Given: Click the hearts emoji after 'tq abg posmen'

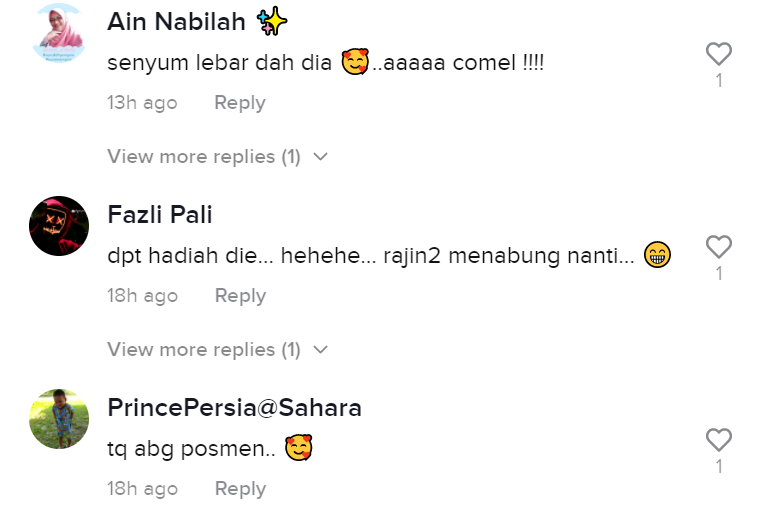Looking at the screenshot, I should pos(299,448).
